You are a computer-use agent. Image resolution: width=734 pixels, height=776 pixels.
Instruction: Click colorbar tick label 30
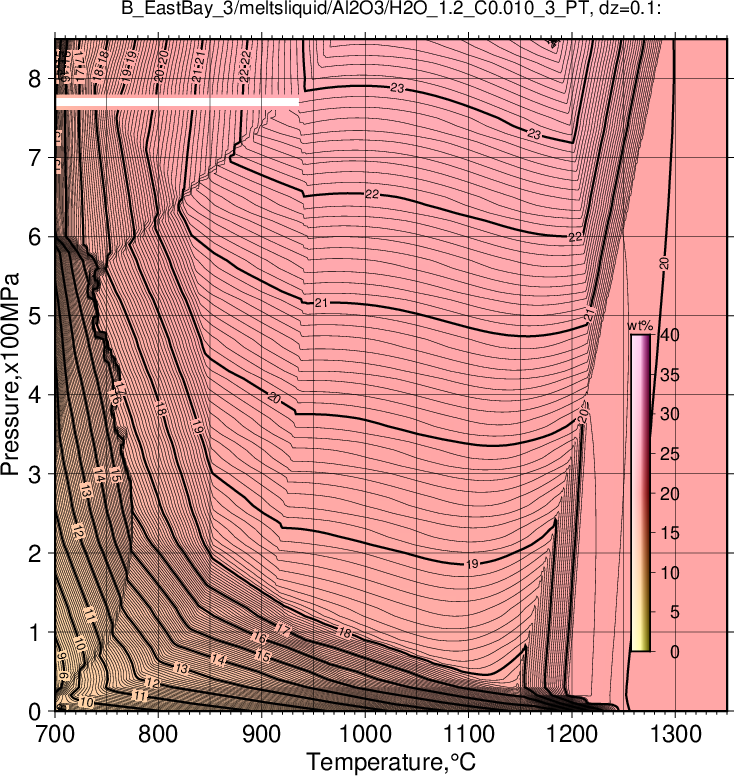tap(670, 414)
